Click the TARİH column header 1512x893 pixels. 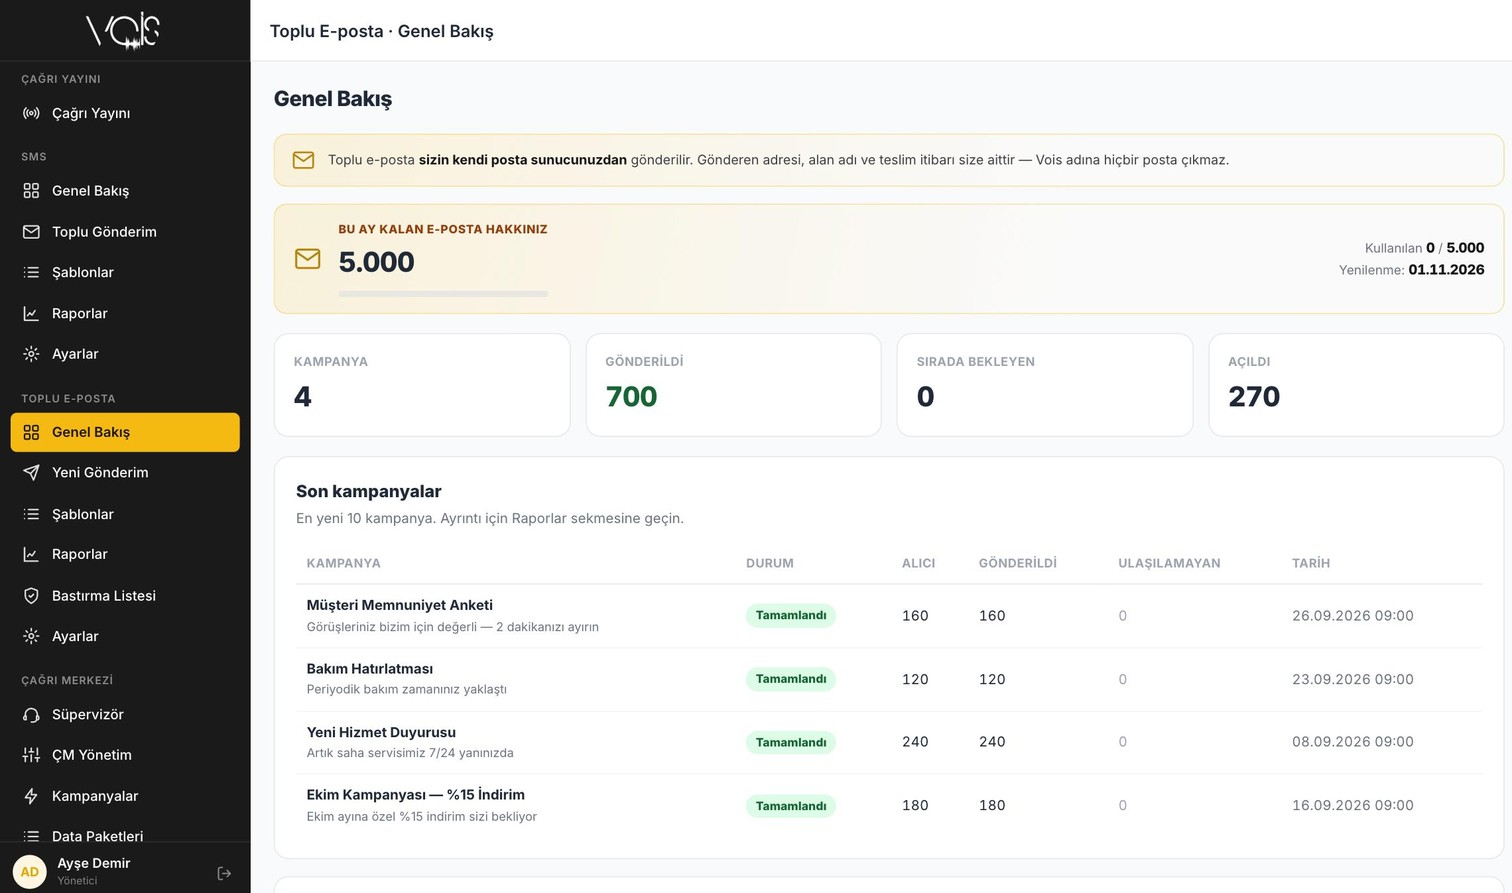(x=1311, y=563)
